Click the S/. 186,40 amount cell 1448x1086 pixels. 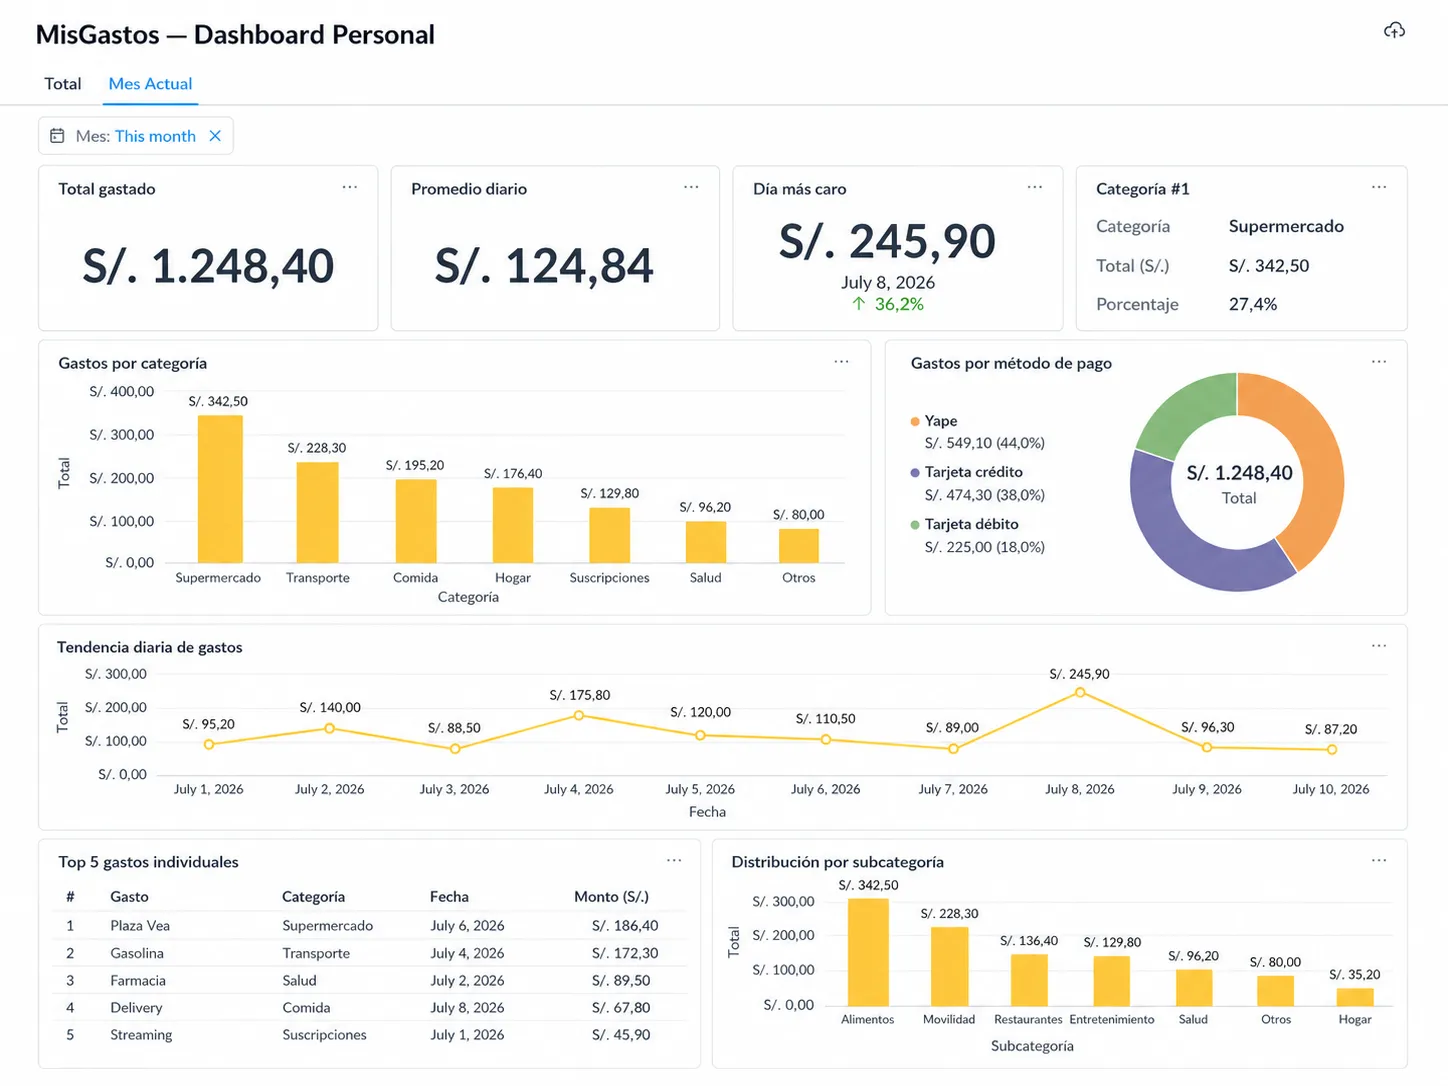[625, 926]
